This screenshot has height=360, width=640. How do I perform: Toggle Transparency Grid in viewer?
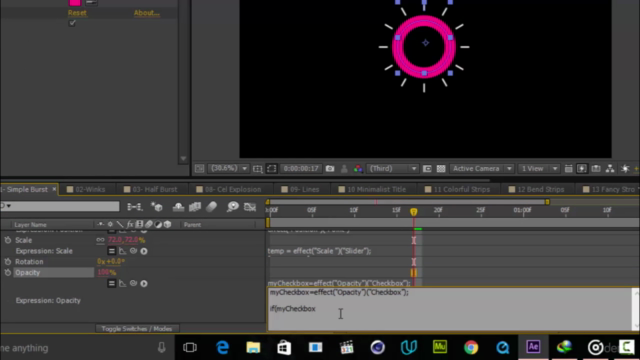(x=441, y=169)
